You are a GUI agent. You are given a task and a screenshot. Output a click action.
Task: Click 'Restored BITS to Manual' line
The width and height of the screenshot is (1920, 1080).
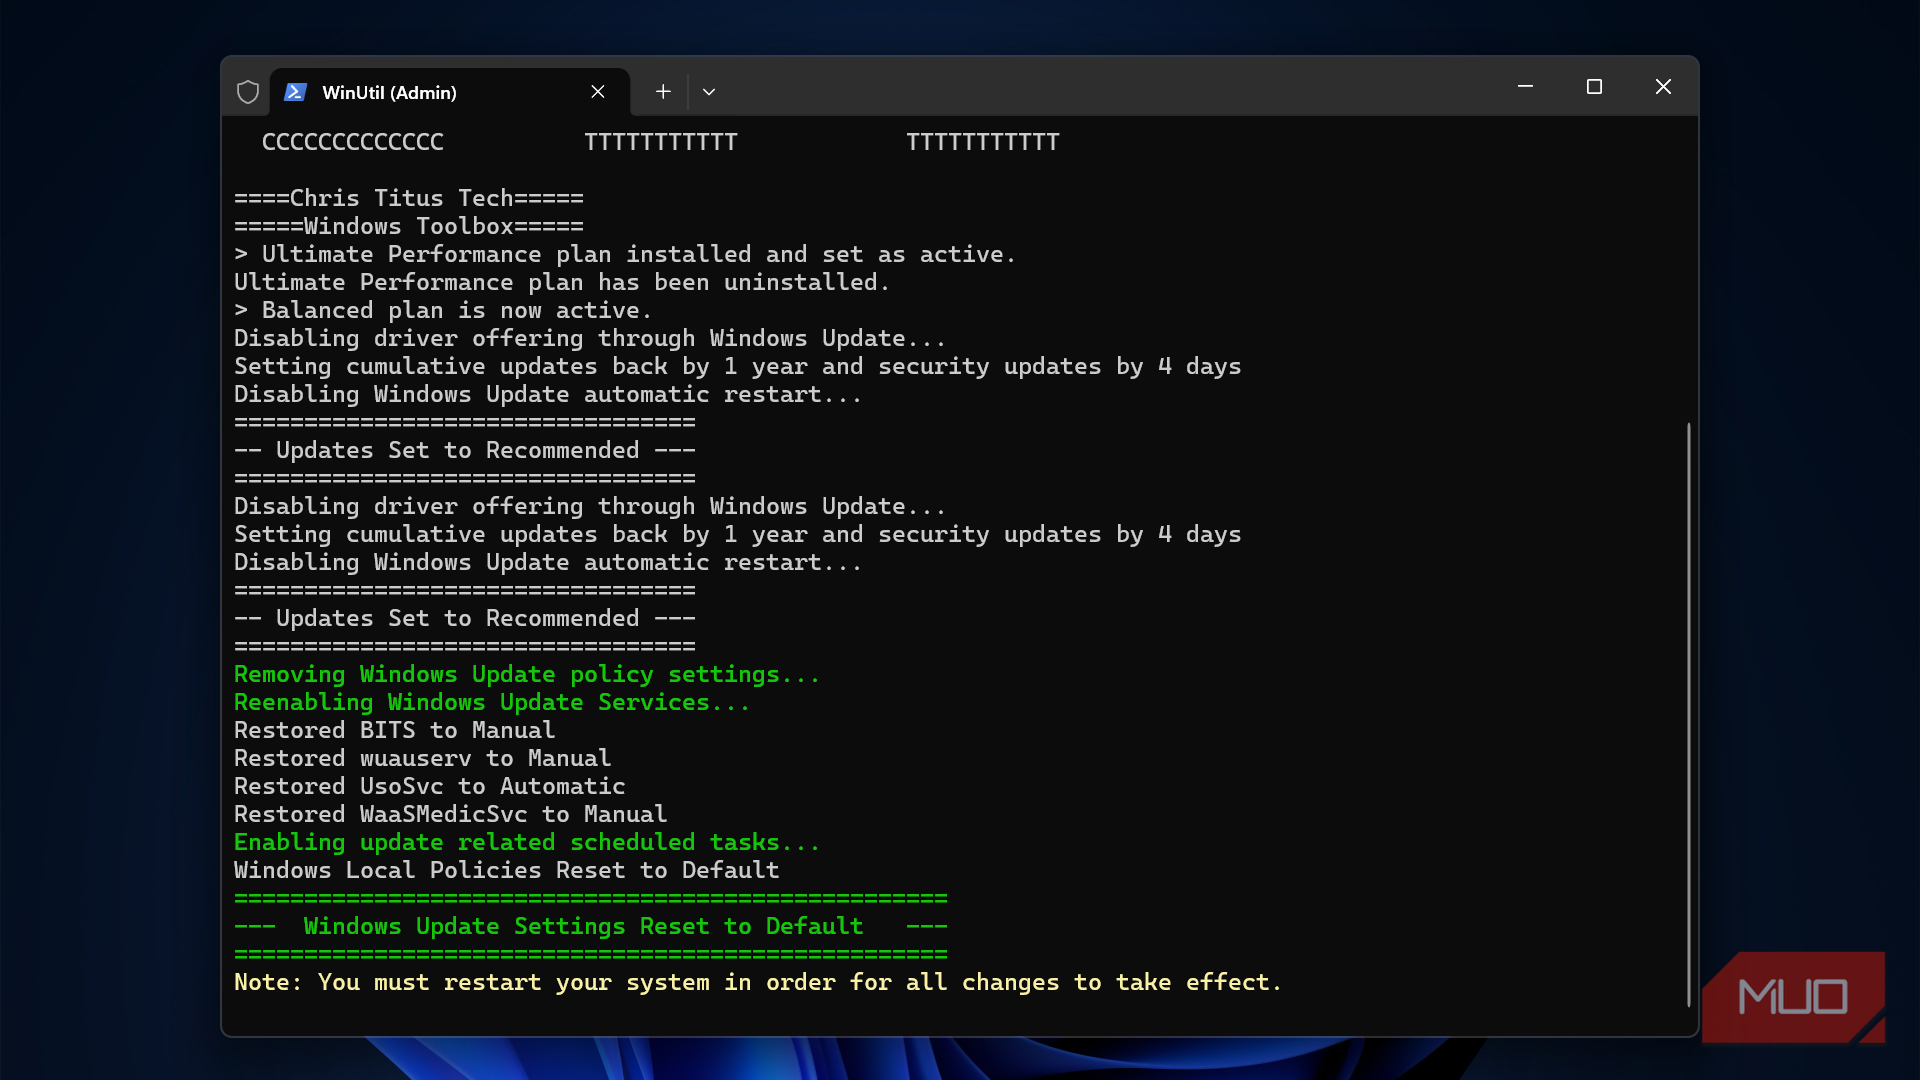tap(394, 731)
